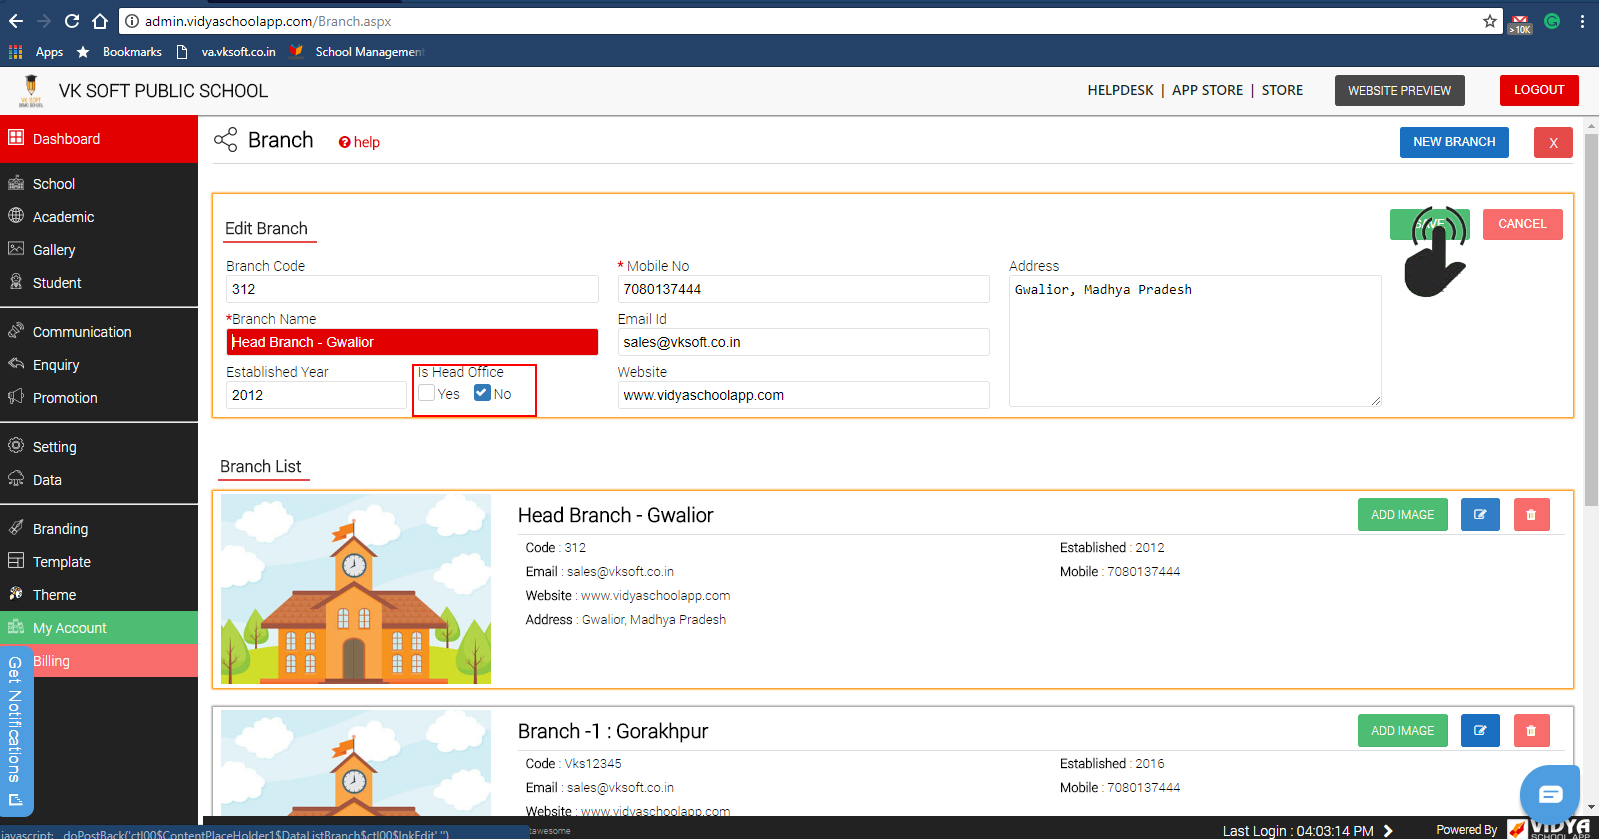Open the STORE link
This screenshot has height=839, width=1599.
(x=1282, y=90)
